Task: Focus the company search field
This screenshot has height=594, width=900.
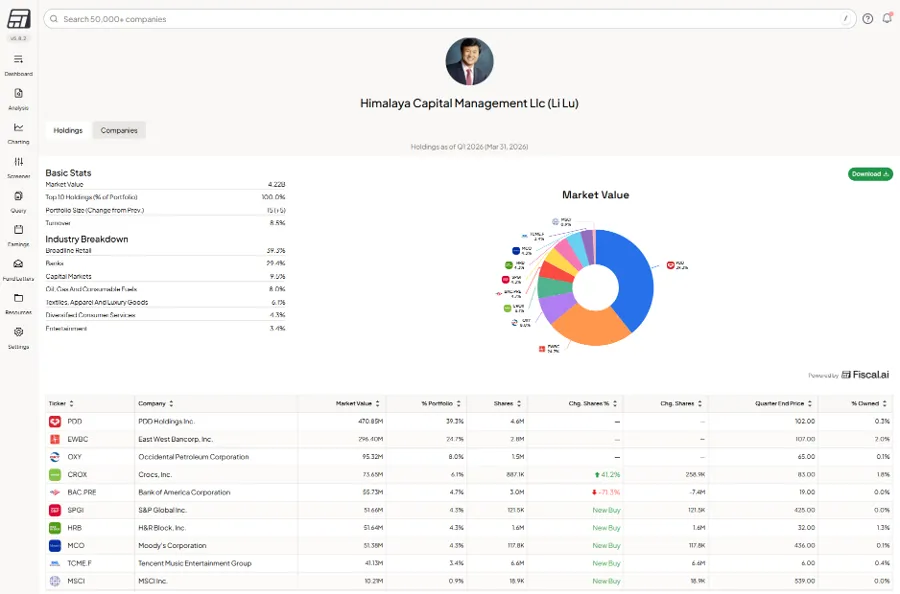Action: (449, 19)
